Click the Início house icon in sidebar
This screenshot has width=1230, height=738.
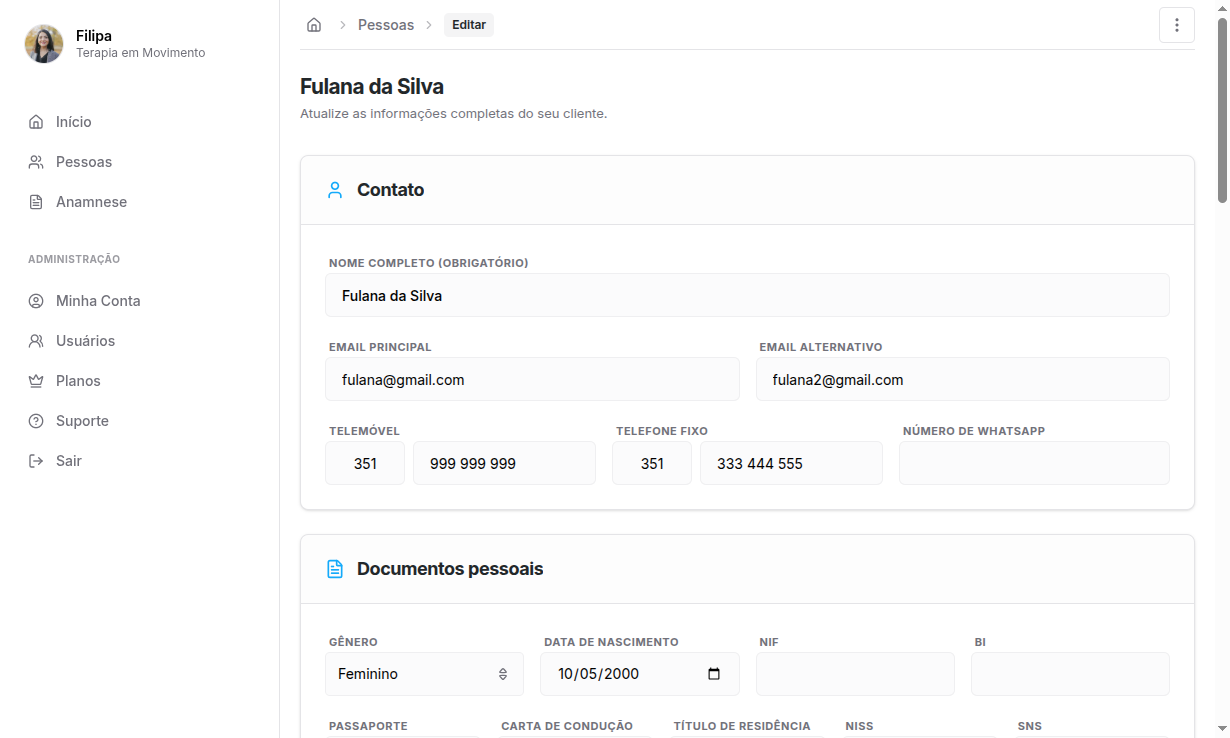pos(36,122)
